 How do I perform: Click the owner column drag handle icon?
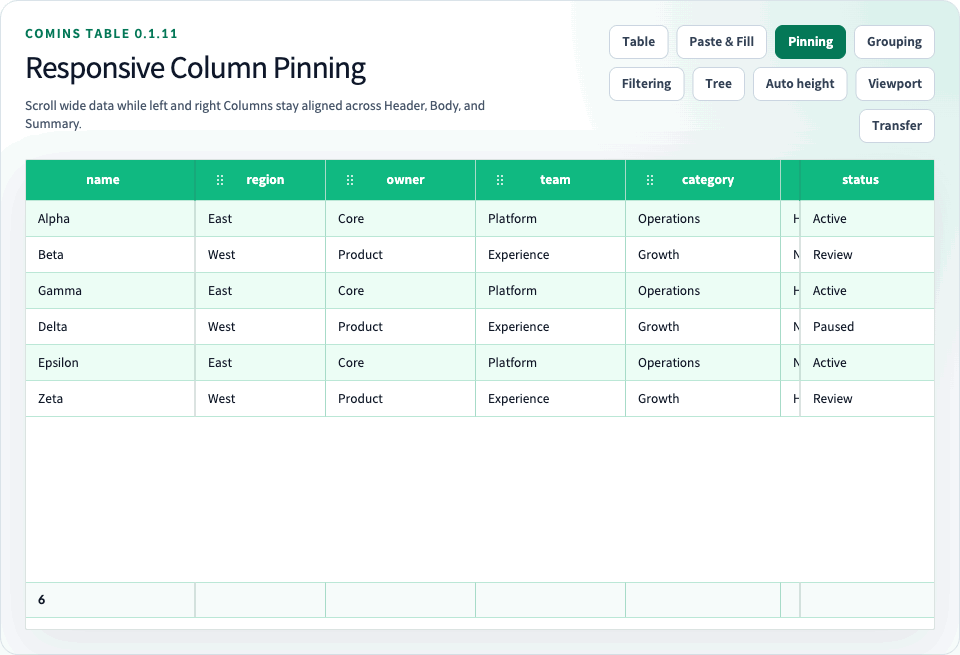tap(350, 180)
